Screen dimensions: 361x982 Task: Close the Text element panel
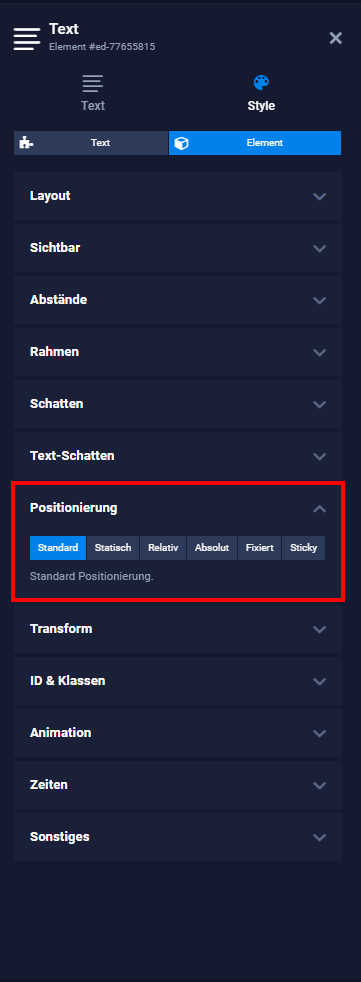pyautogui.click(x=336, y=38)
